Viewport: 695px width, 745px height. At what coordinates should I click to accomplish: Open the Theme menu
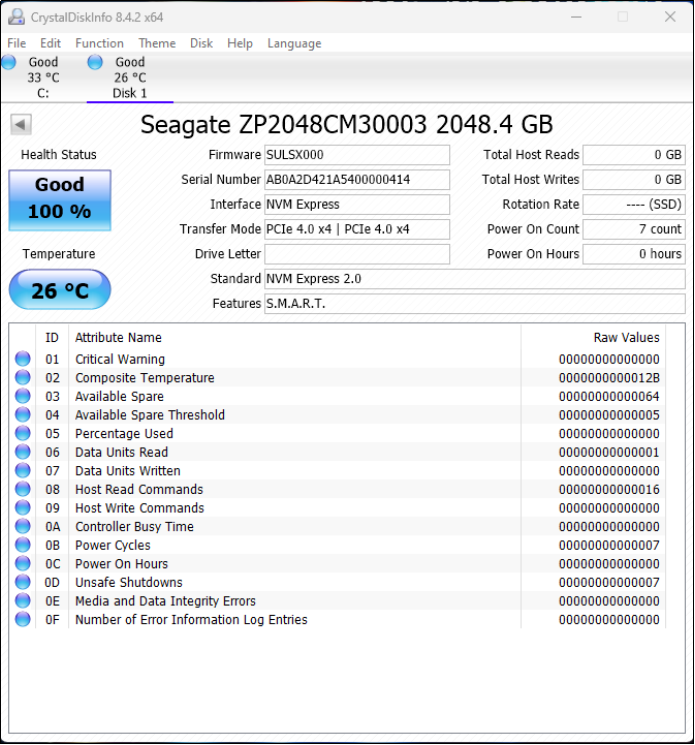(x=157, y=43)
